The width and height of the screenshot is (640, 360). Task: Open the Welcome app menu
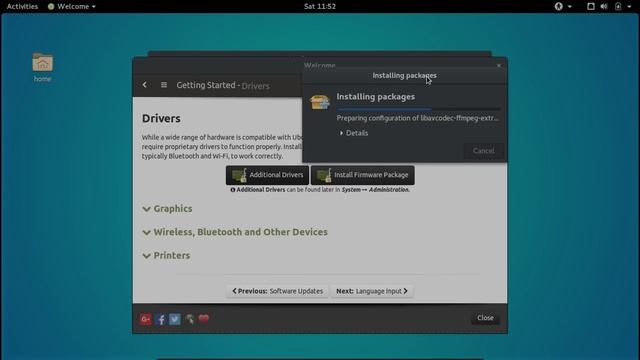(72, 6)
